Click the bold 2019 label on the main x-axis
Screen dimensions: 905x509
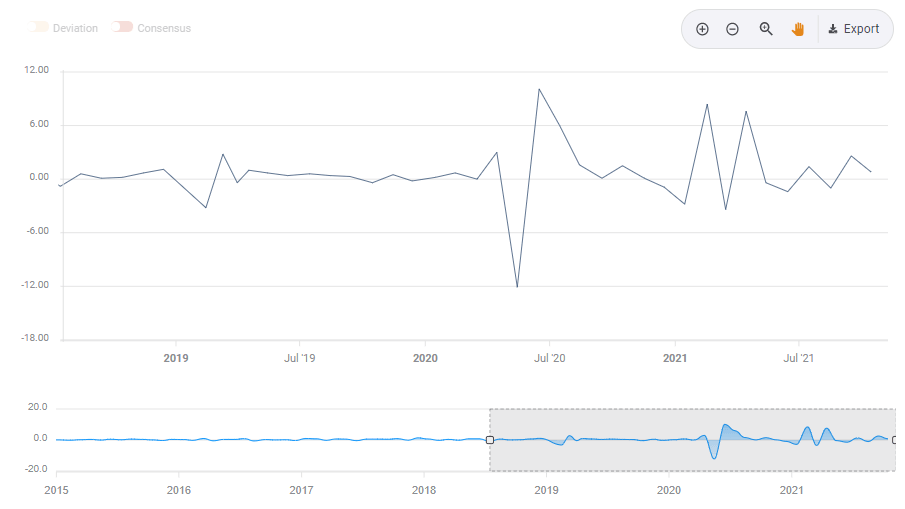pyautogui.click(x=176, y=358)
